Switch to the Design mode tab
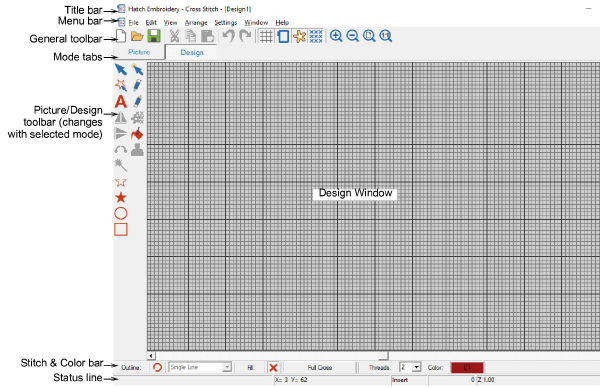This screenshot has height=388, width=600. point(192,52)
